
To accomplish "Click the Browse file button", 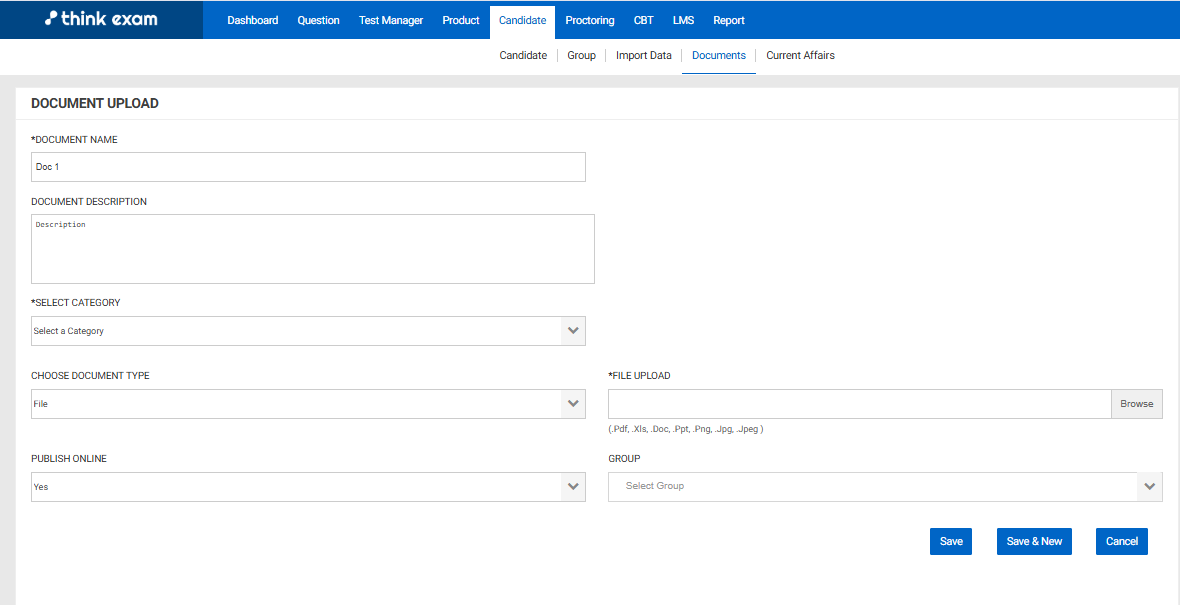I will point(1136,404).
